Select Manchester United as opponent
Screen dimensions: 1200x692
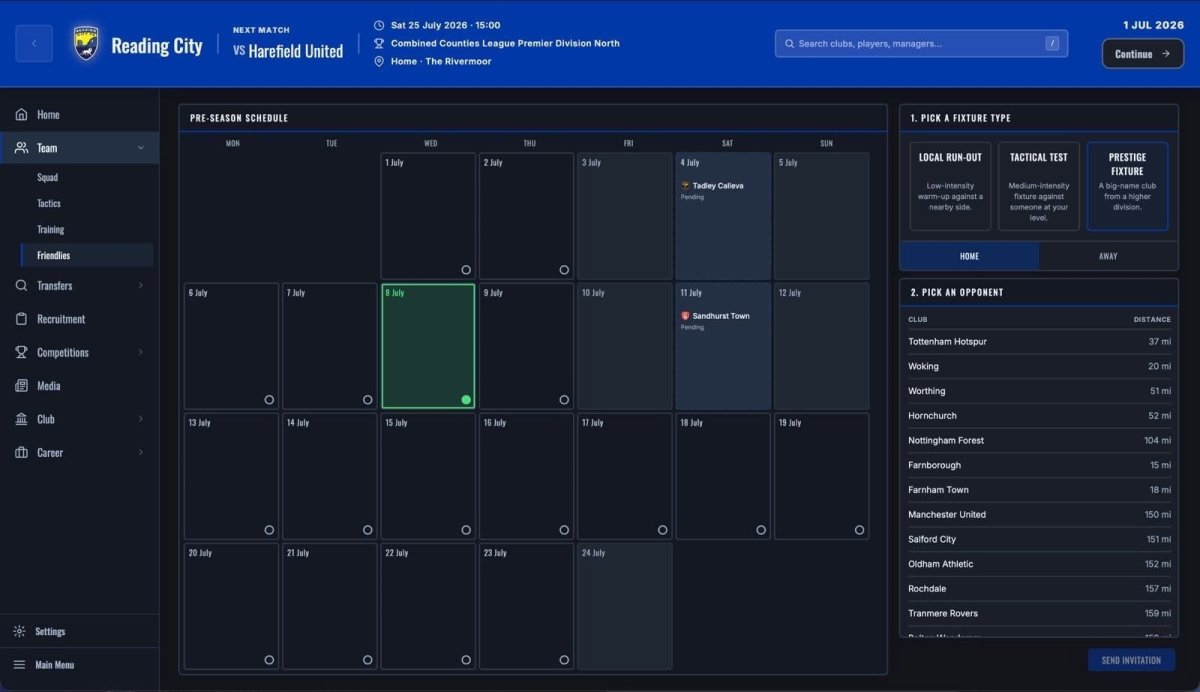[1039, 515]
